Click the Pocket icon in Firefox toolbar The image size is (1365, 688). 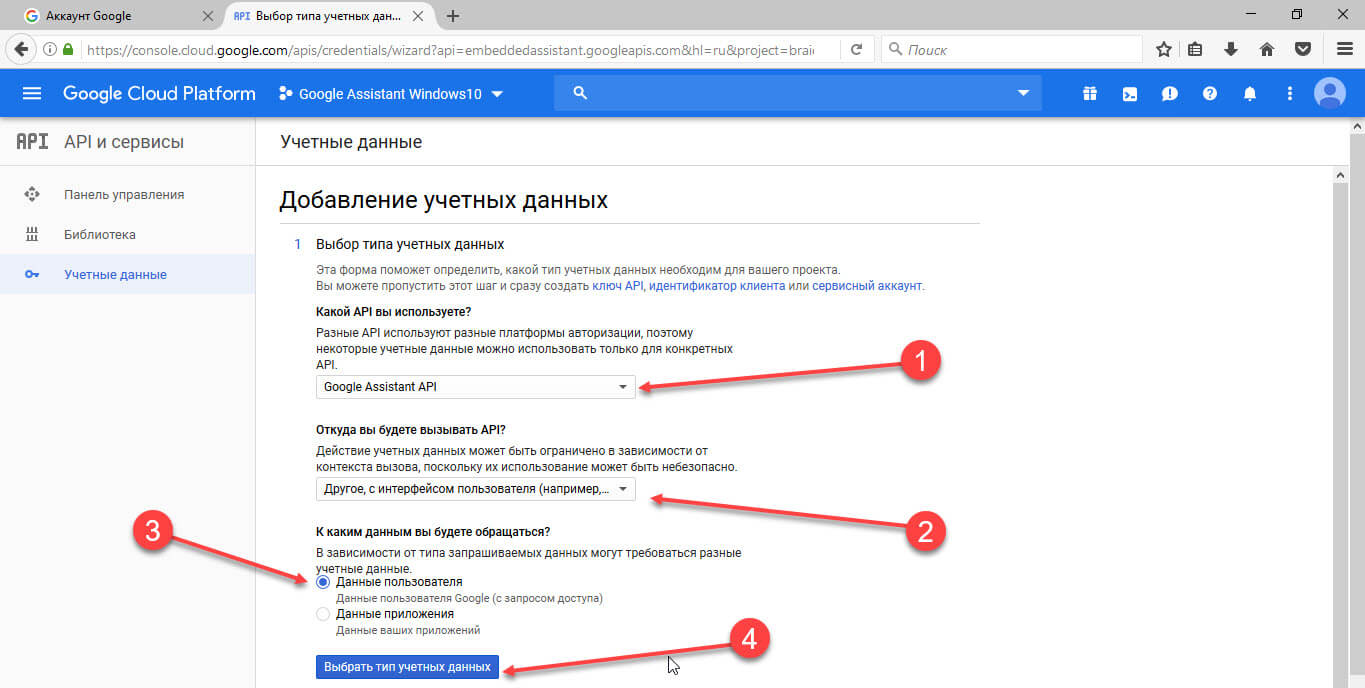click(x=1303, y=49)
